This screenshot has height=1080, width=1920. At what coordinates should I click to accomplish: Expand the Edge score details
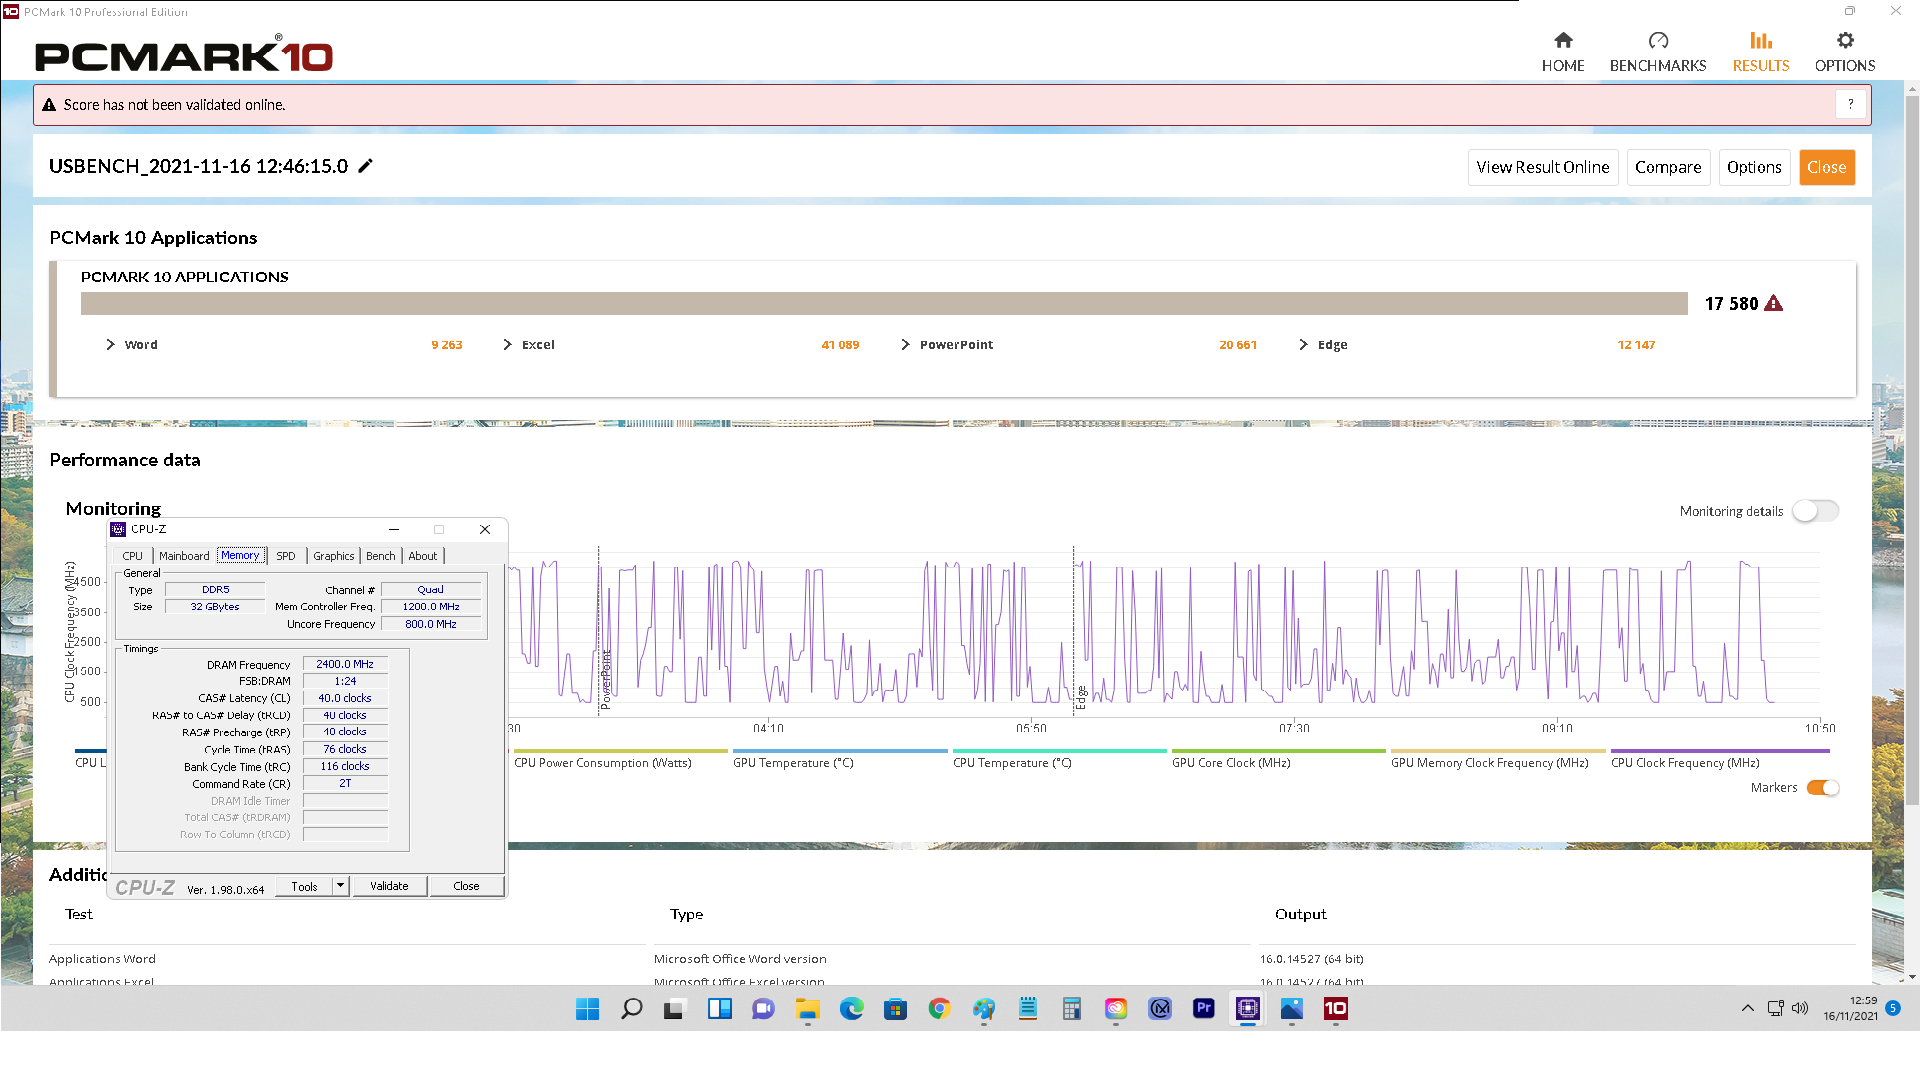pyautogui.click(x=1303, y=344)
